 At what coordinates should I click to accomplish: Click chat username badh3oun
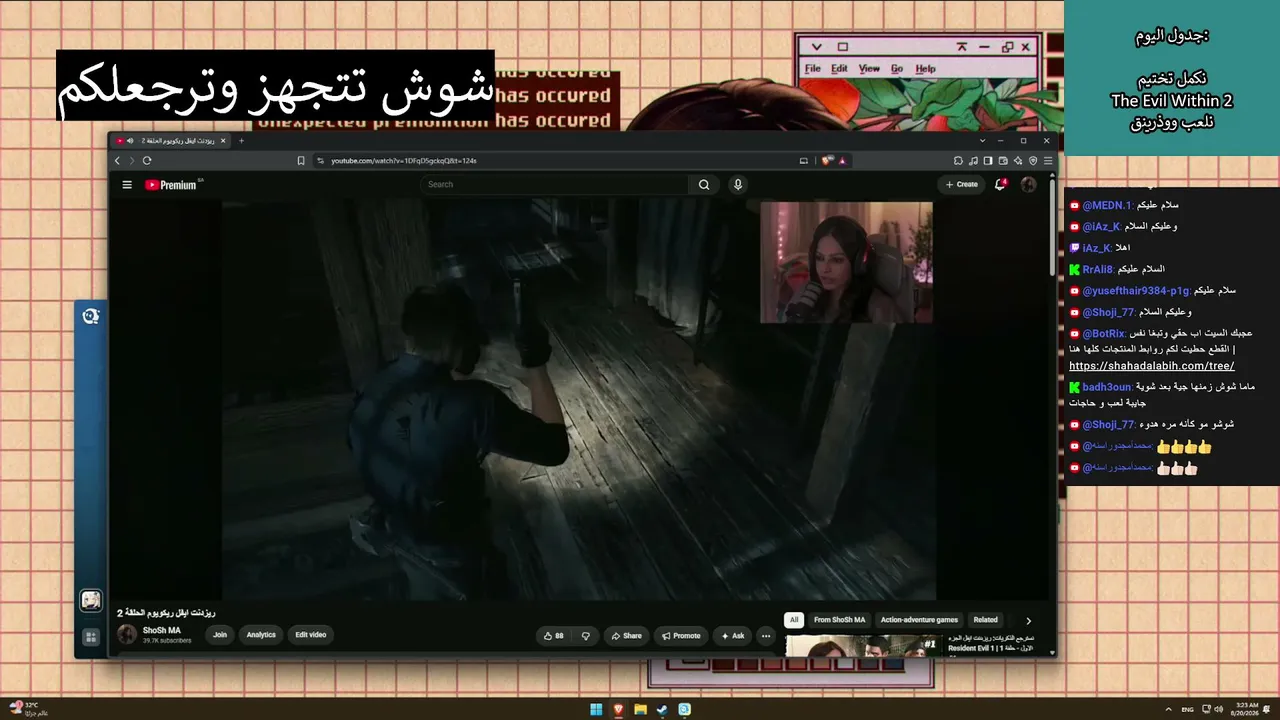point(1107,387)
